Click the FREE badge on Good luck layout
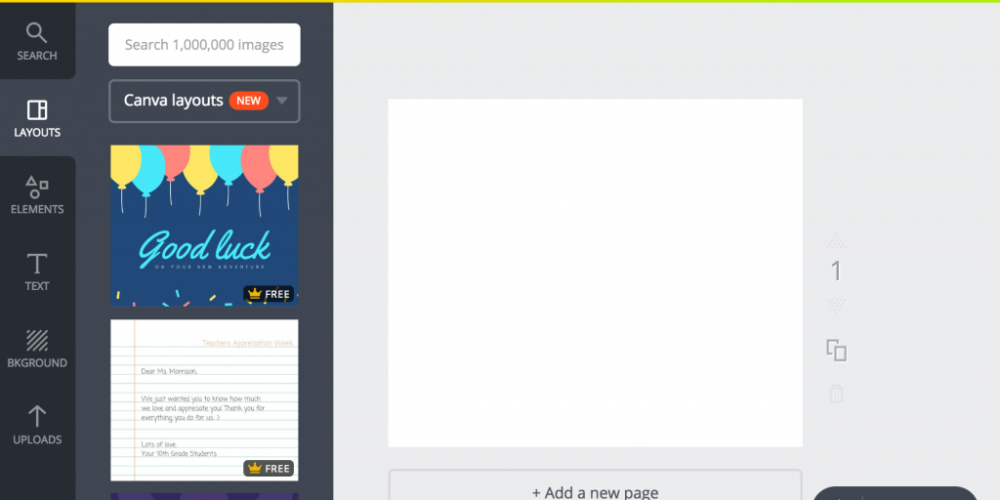The image size is (1000, 500). (269, 295)
